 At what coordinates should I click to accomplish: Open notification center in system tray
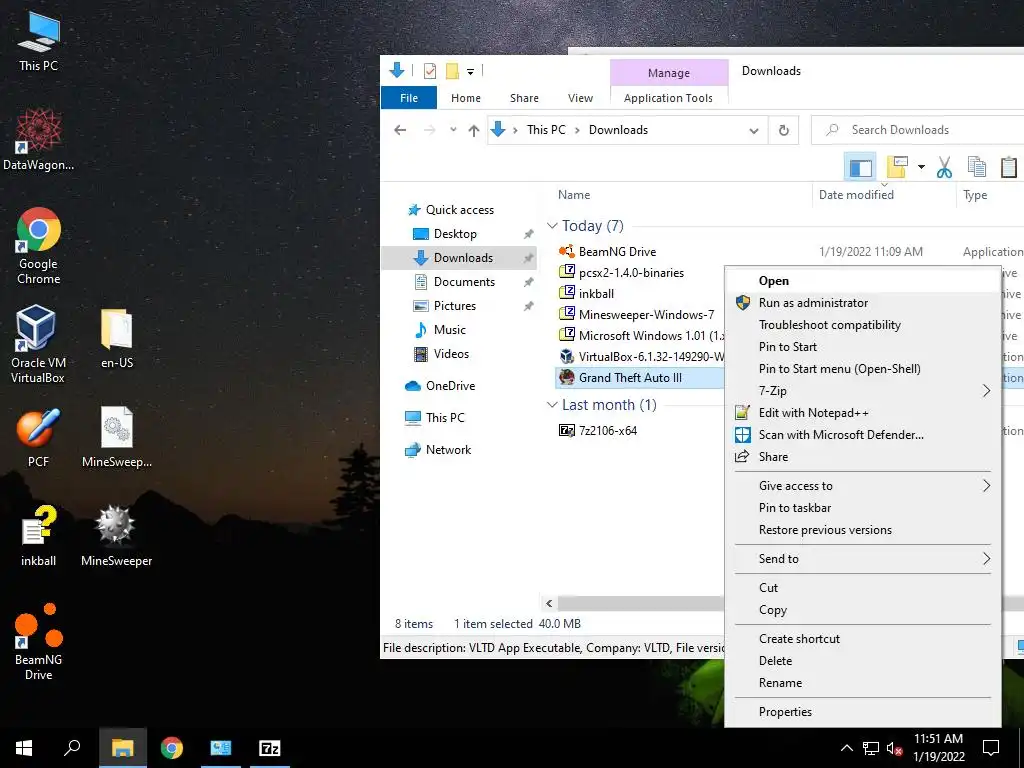(x=991, y=748)
